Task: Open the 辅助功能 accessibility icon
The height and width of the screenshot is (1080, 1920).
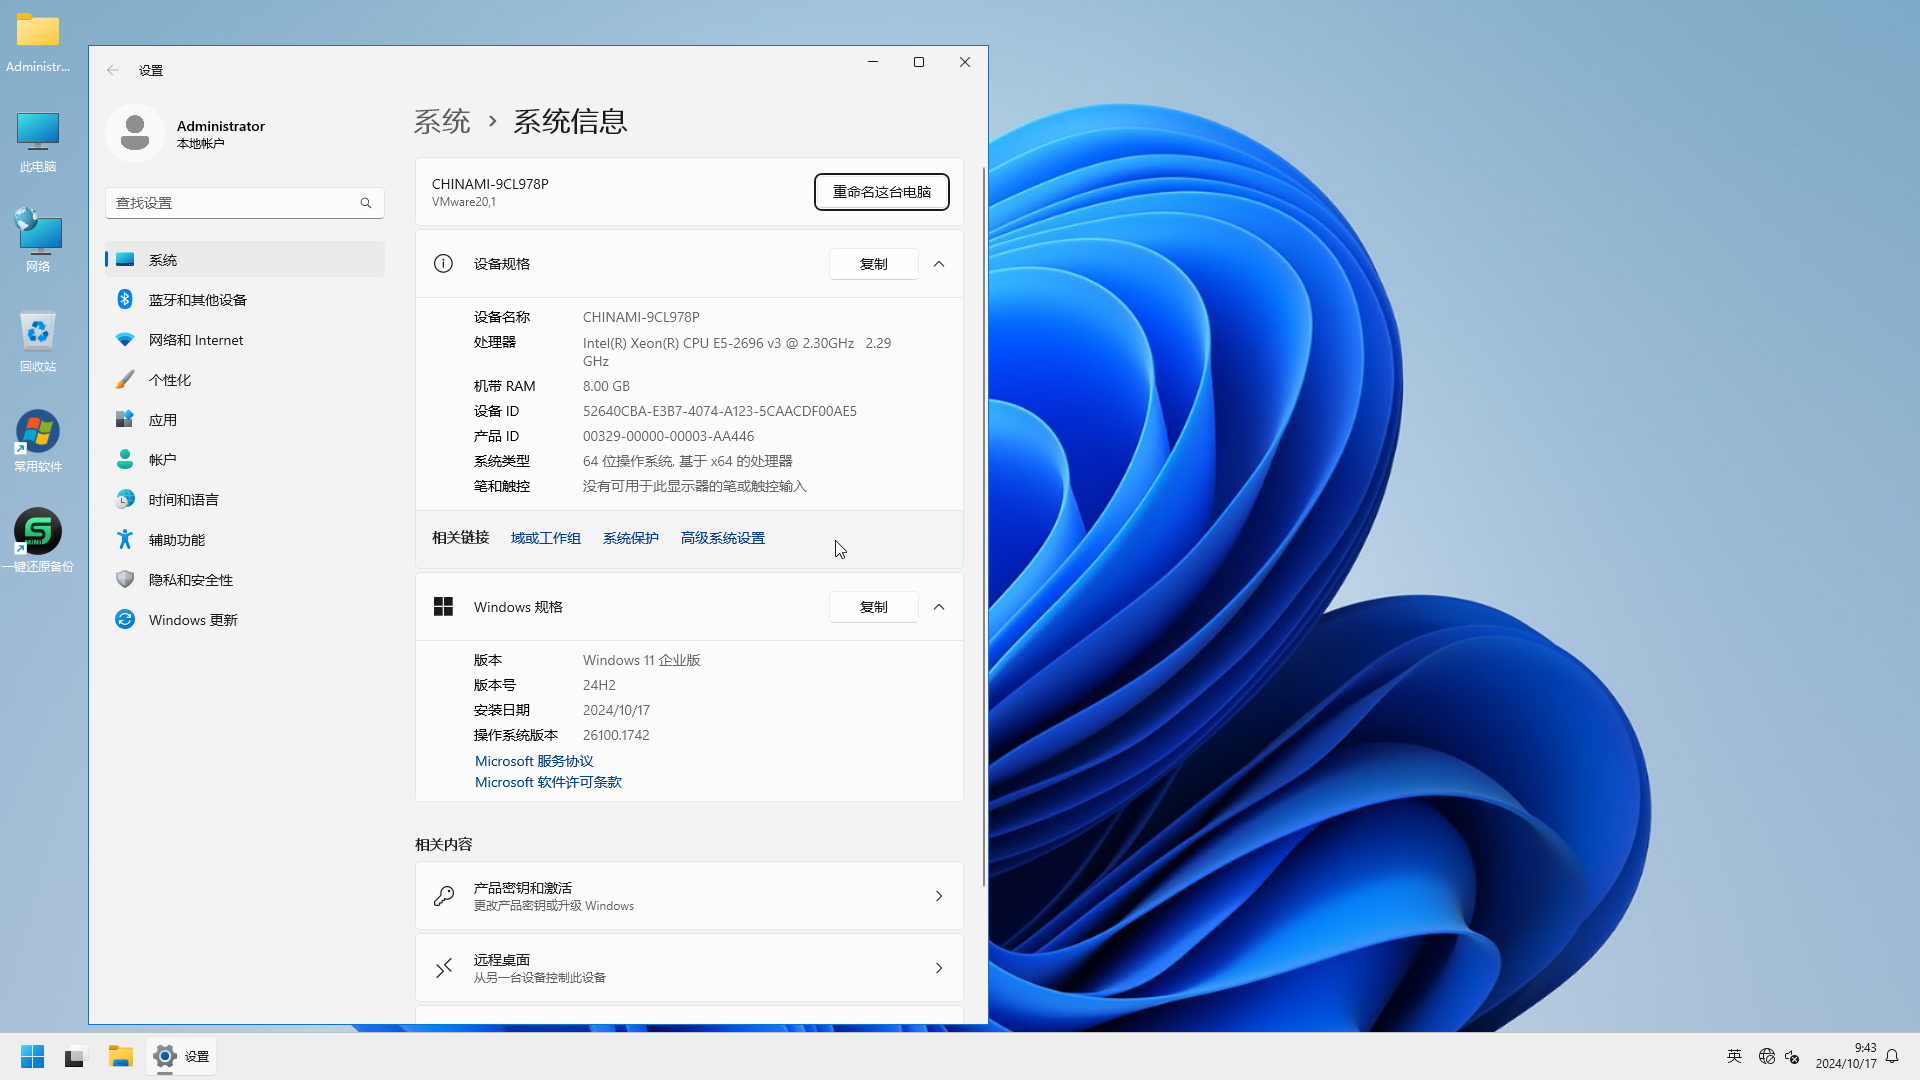Action: click(125, 540)
